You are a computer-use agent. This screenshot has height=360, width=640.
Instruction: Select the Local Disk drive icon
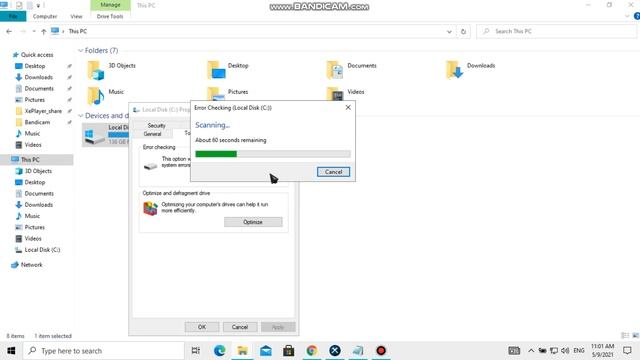[x=95, y=135]
